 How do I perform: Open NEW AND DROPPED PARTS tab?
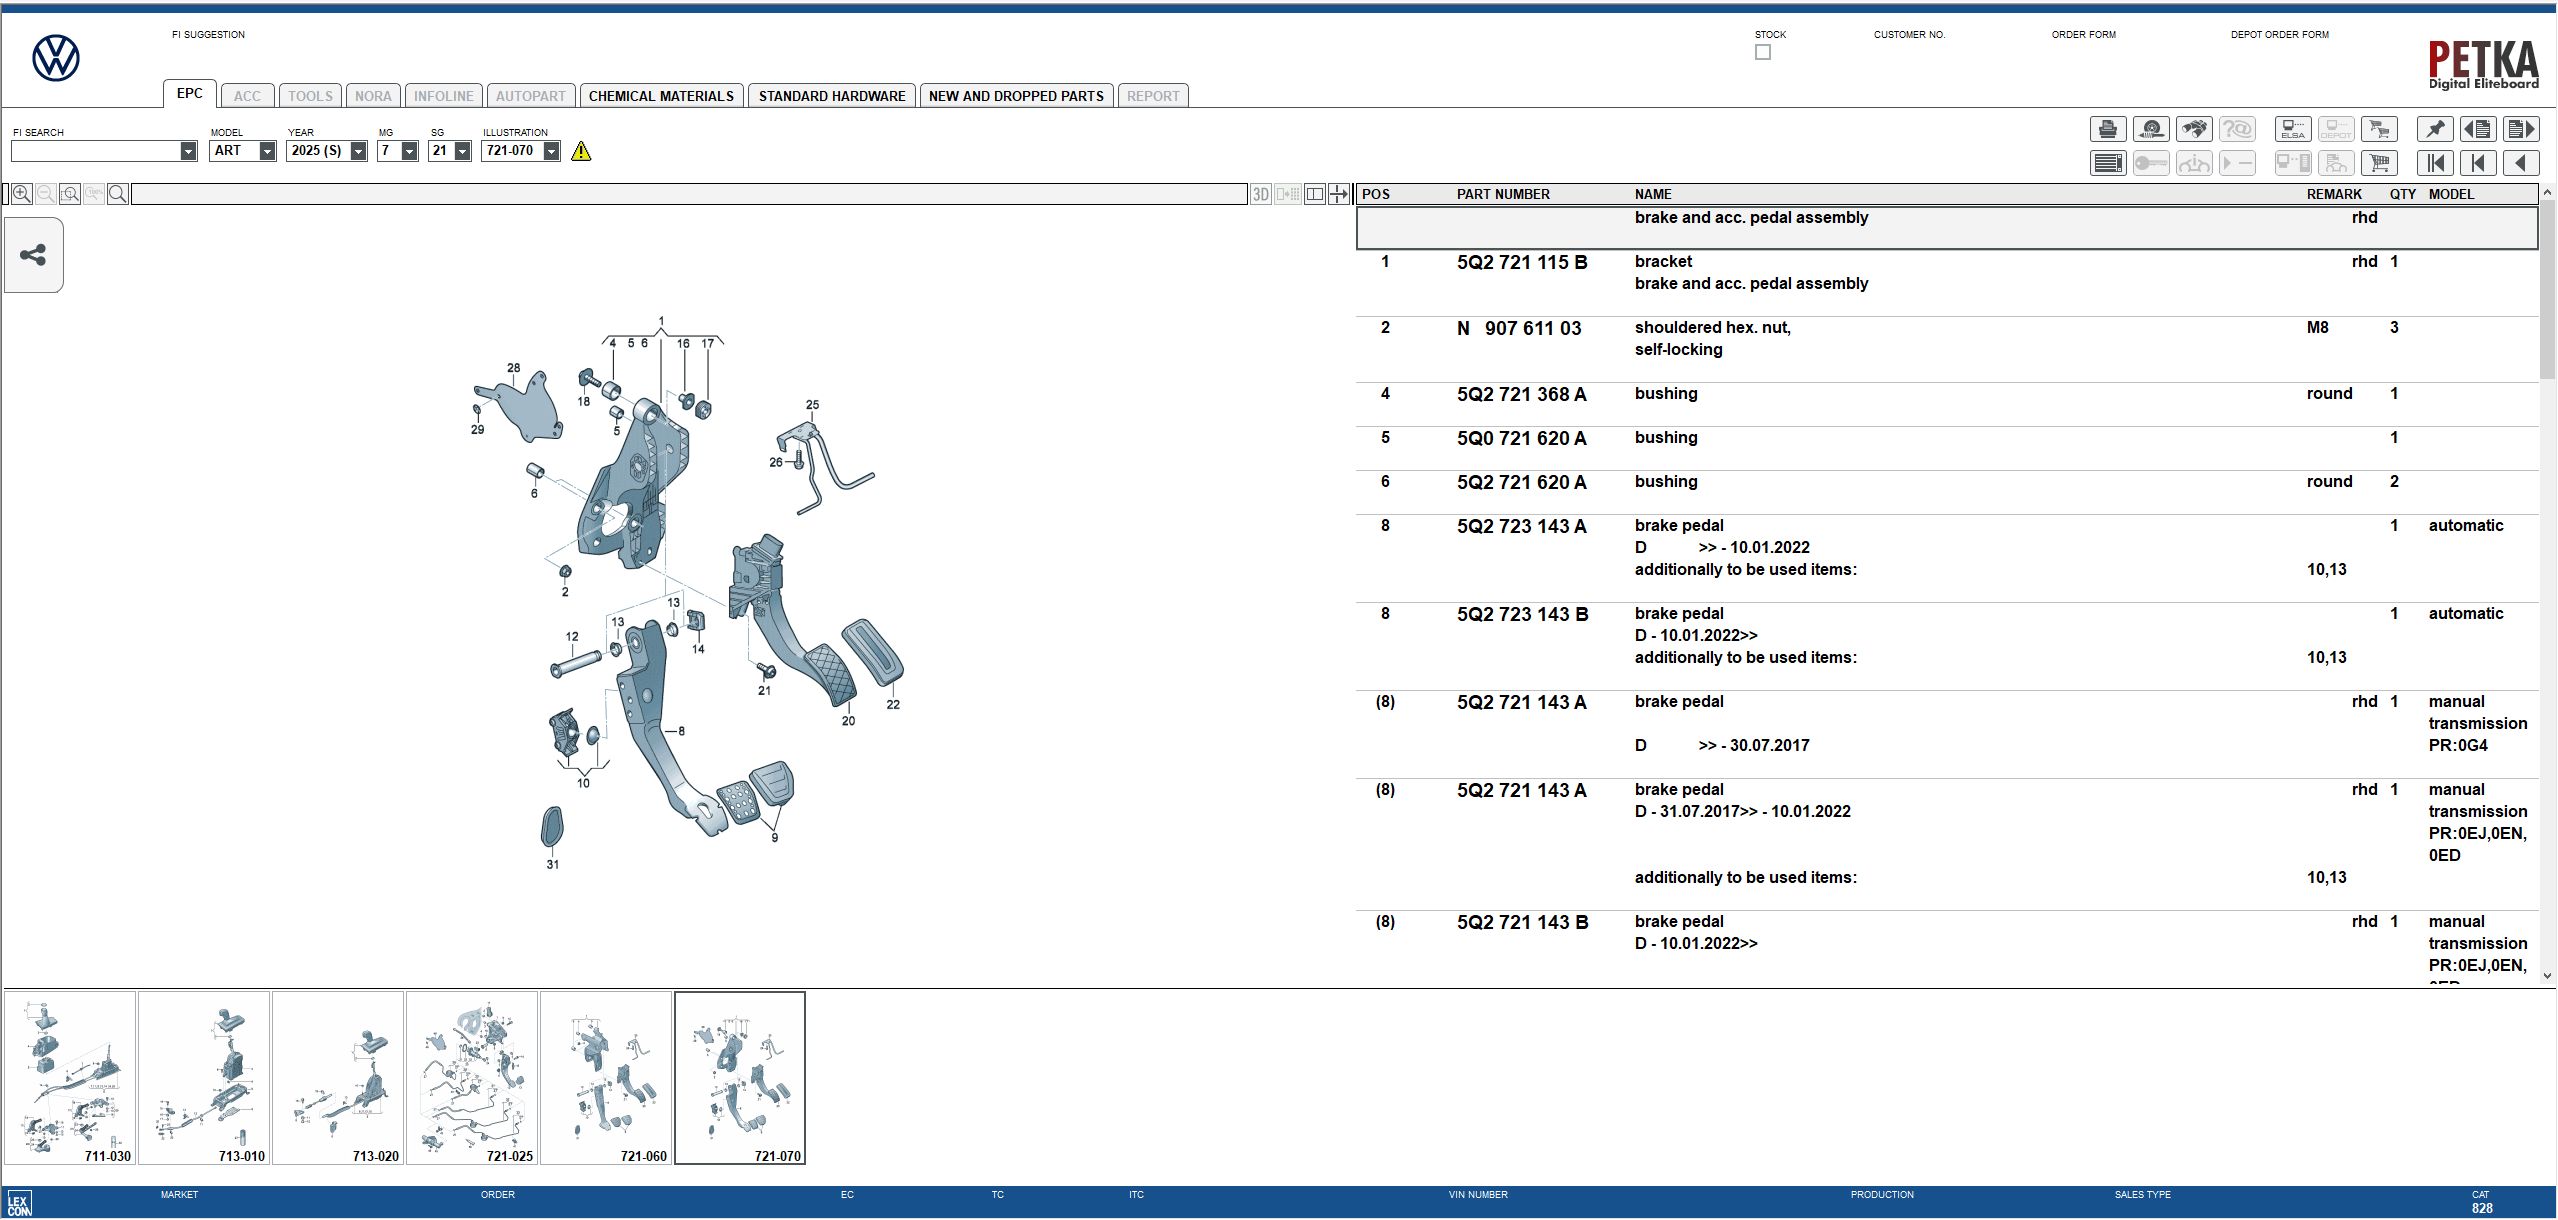[1016, 96]
